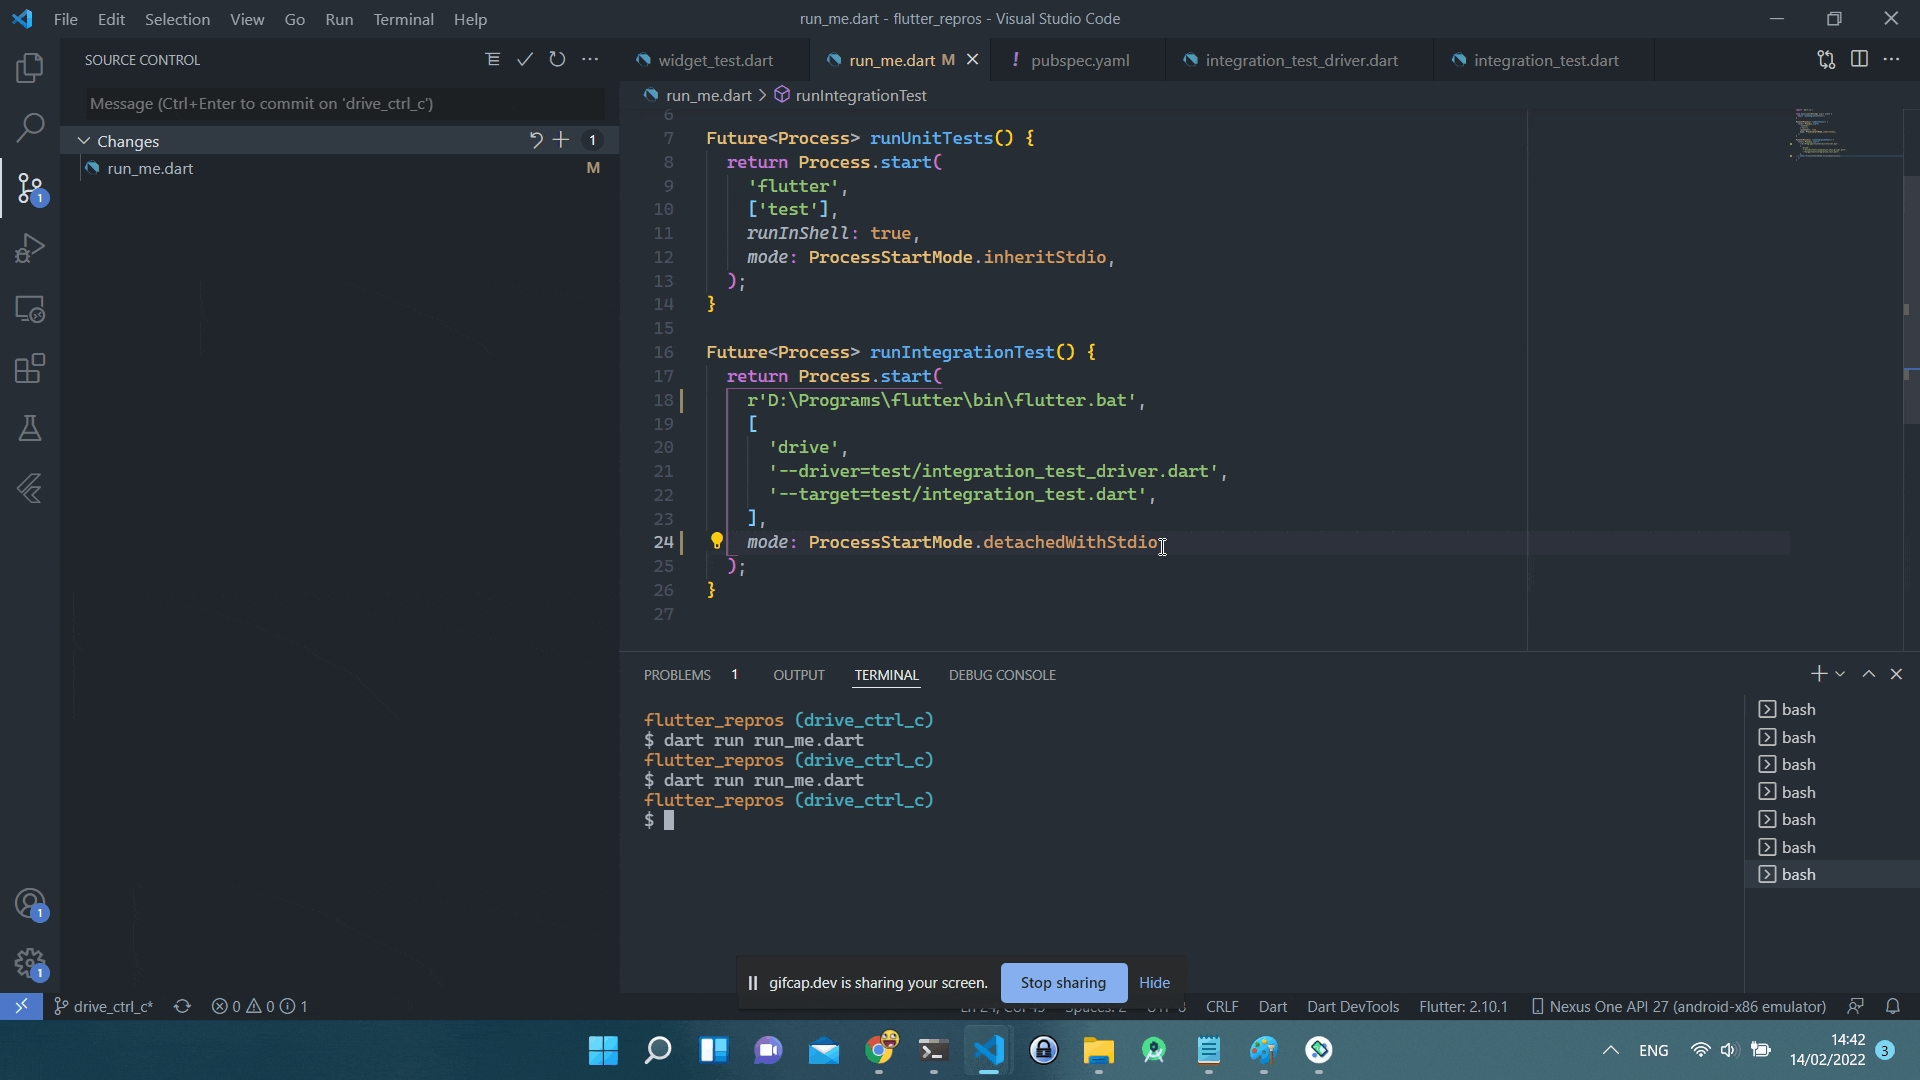
Task: Click the Accounts icon in activity bar
Action: (30, 904)
